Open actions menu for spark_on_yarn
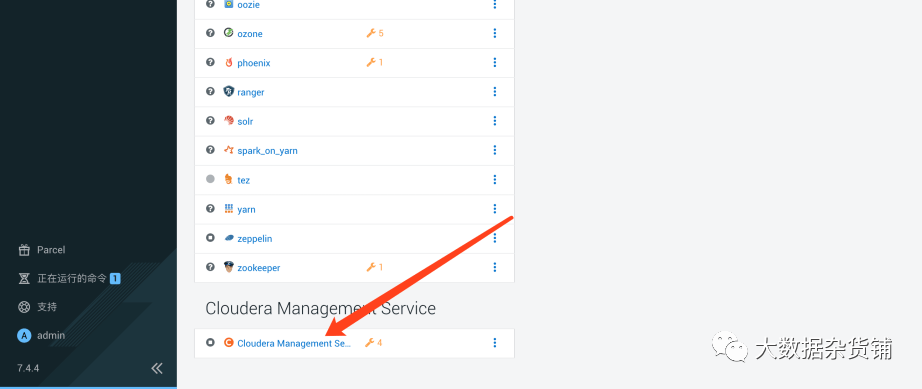 pos(495,150)
